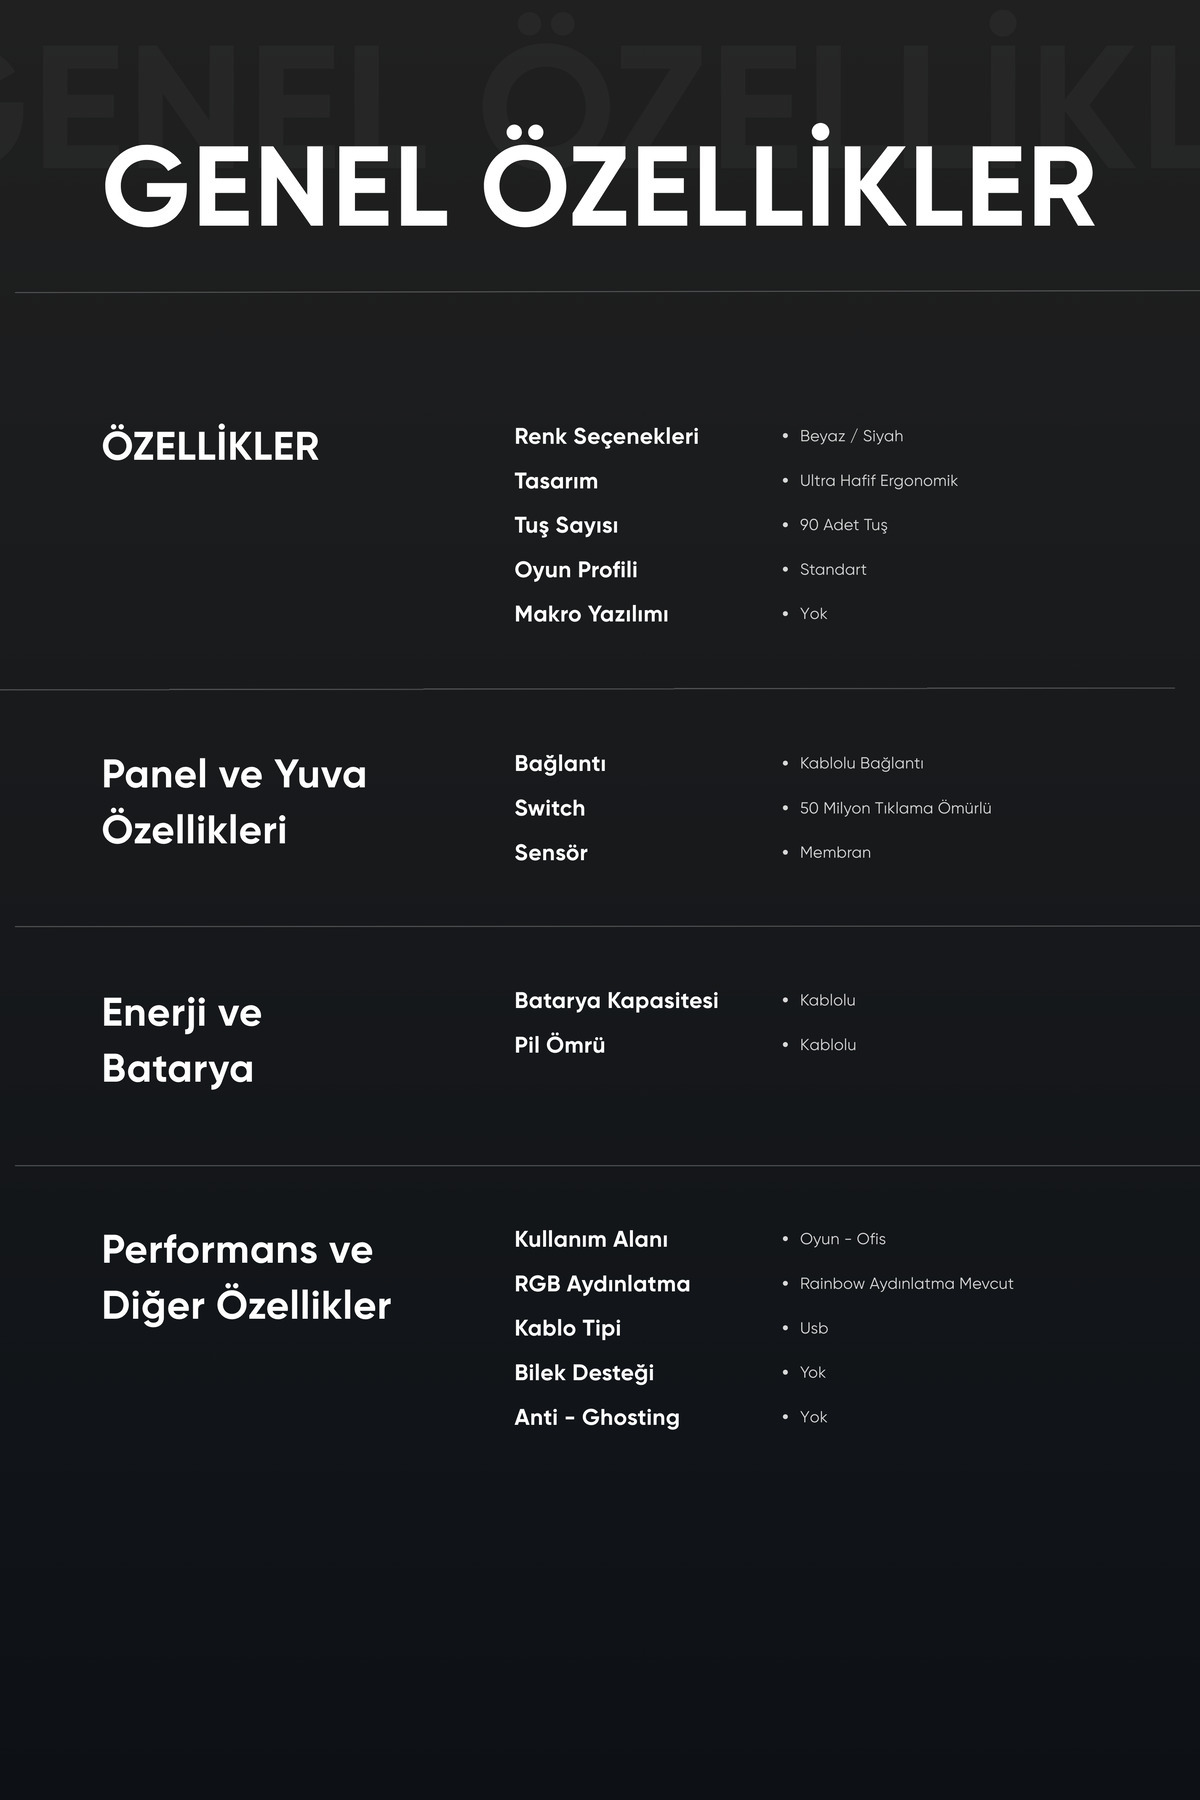Click the Rainbow Aydınlatma Mevcut value
The height and width of the screenshot is (1800, 1200).
[x=906, y=1284]
